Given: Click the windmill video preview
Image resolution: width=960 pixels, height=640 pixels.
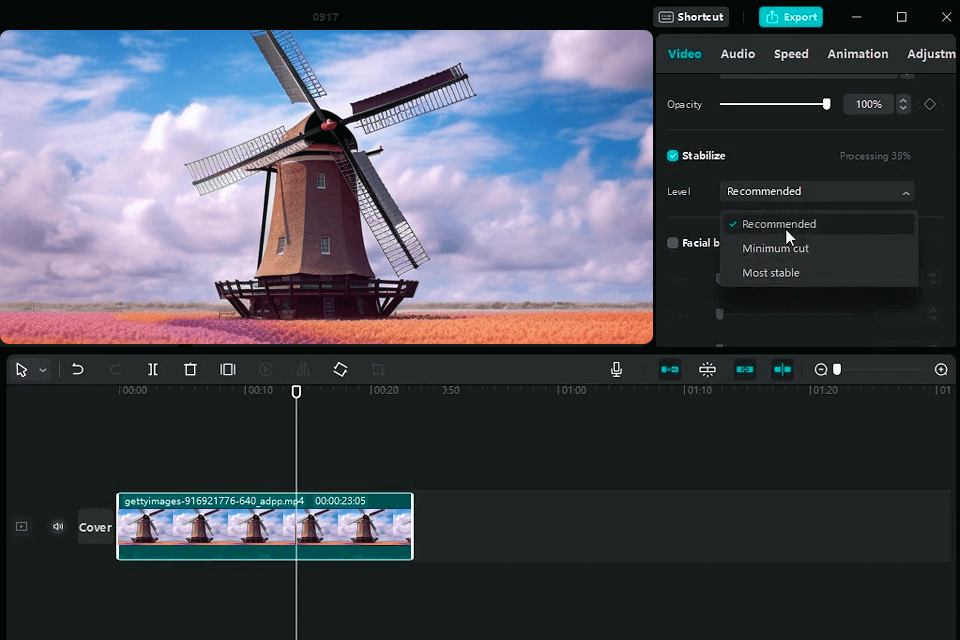Looking at the screenshot, I should coord(326,187).
